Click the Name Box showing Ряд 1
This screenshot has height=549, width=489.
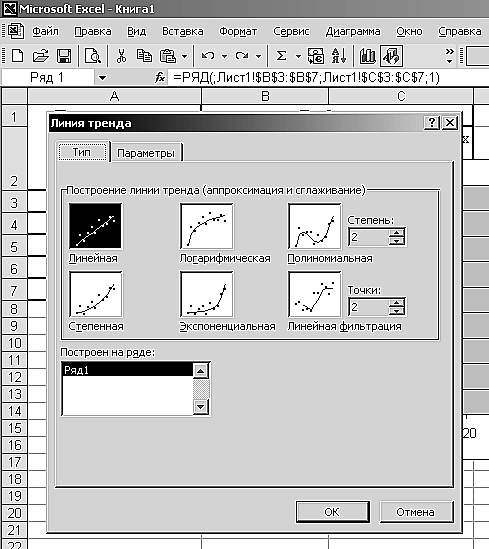[48, 77]
